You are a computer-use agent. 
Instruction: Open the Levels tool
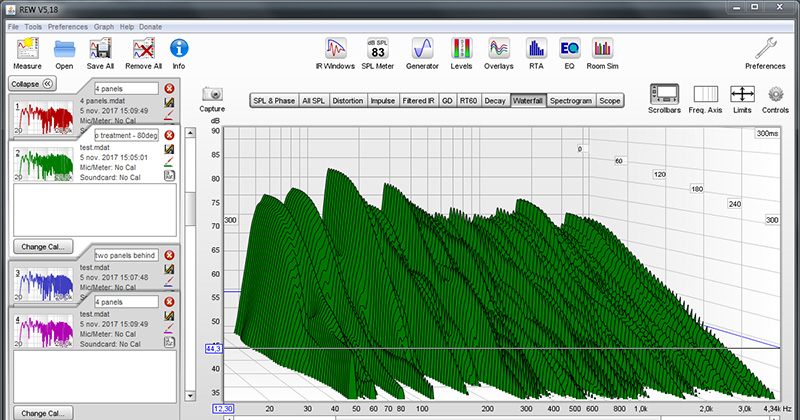click(461, 48)
